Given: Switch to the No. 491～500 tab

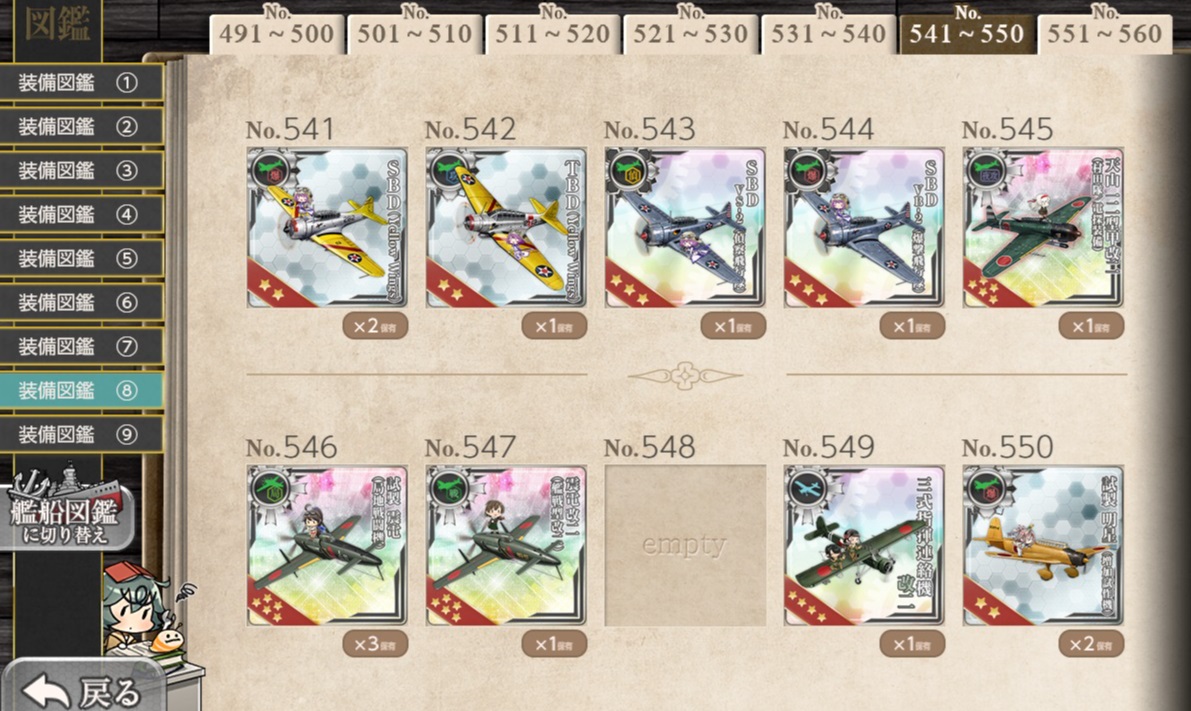Looking at the screenshot, I should [x=276, y=29].
